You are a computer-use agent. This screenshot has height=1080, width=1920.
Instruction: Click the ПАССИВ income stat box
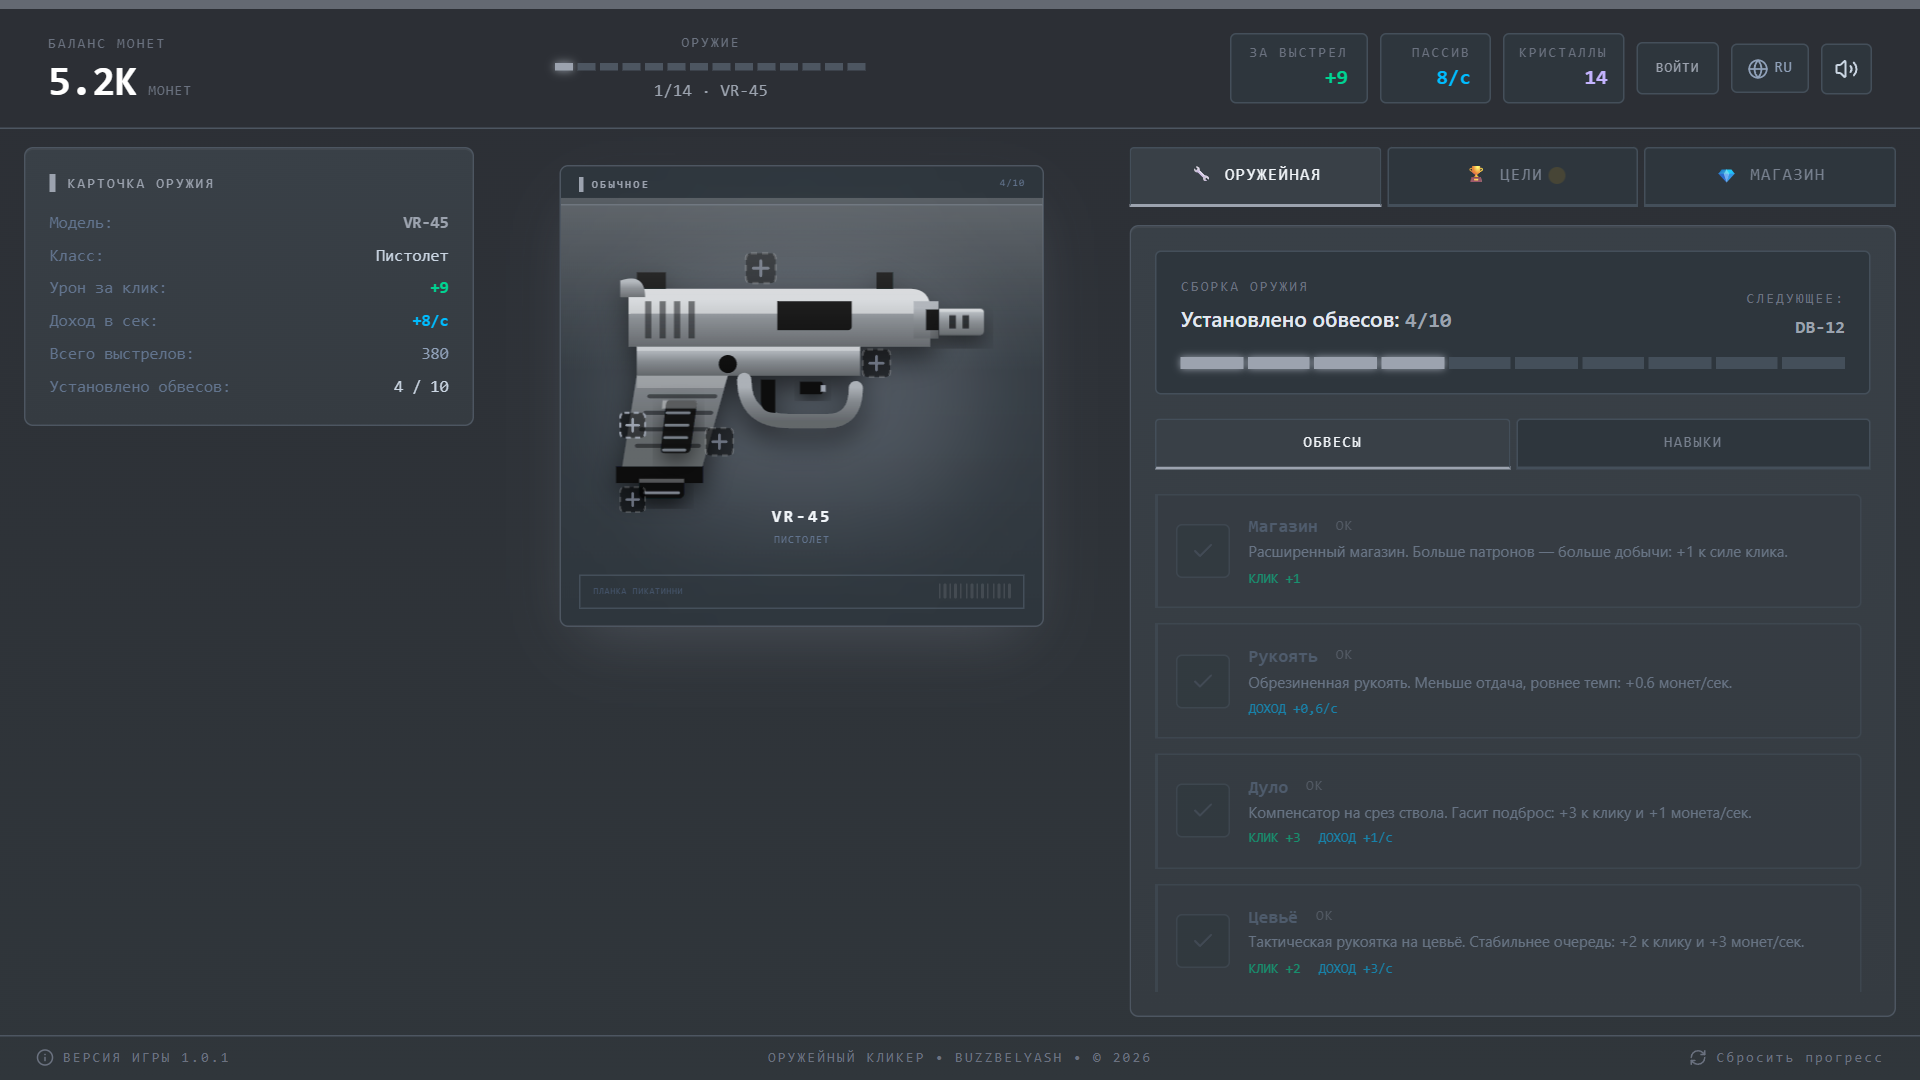(x=1435, y=68)
